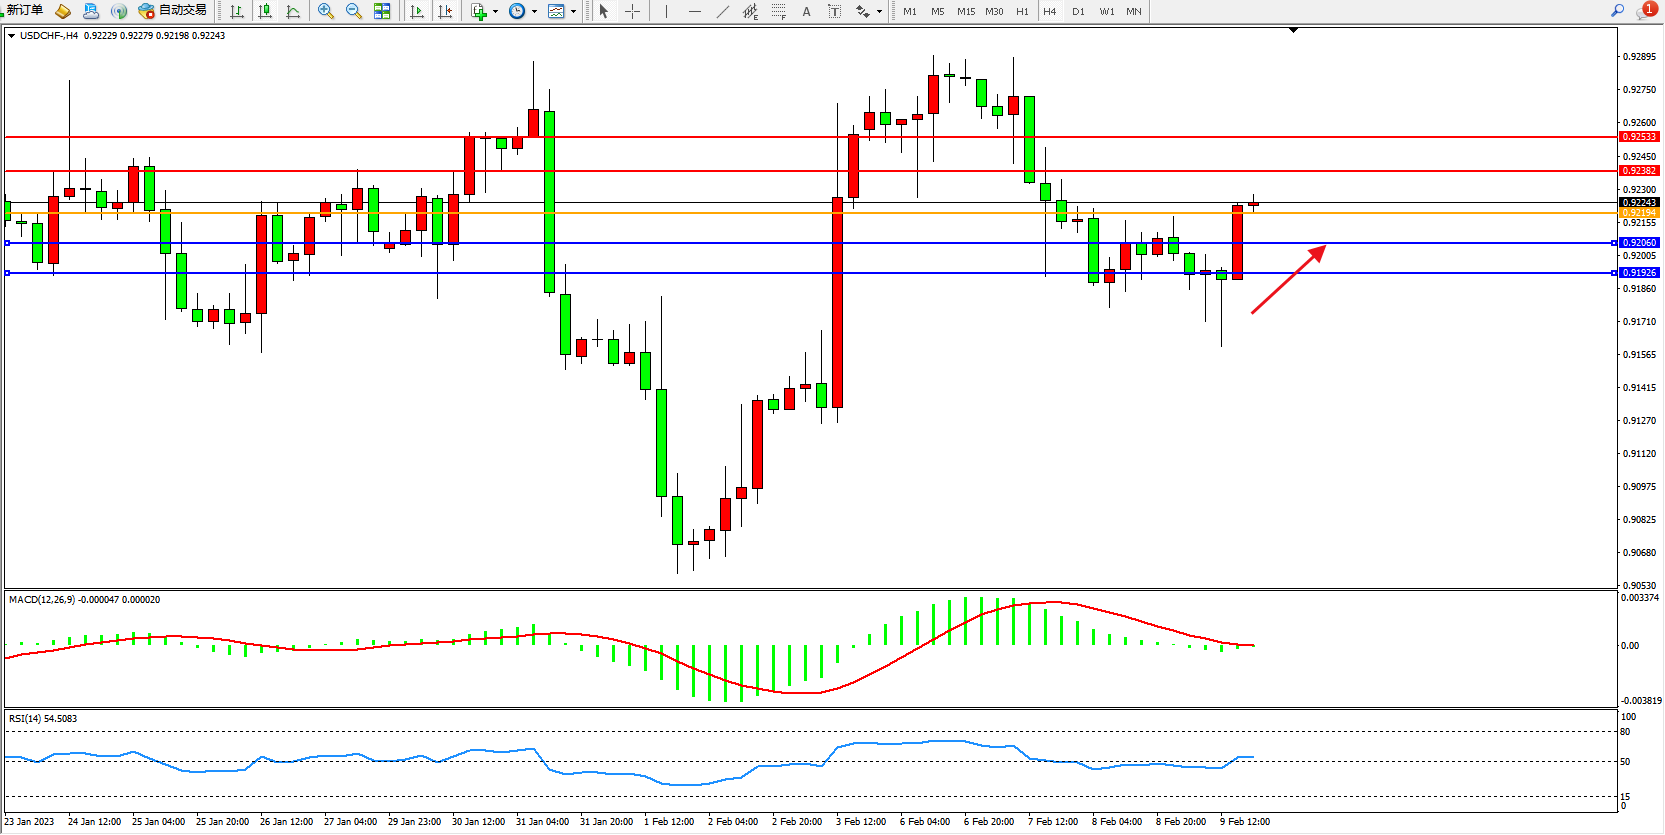This screenshot has height=835, width=1665.
Task: Switch chart to candlestick mode
Action: (265, 11)
